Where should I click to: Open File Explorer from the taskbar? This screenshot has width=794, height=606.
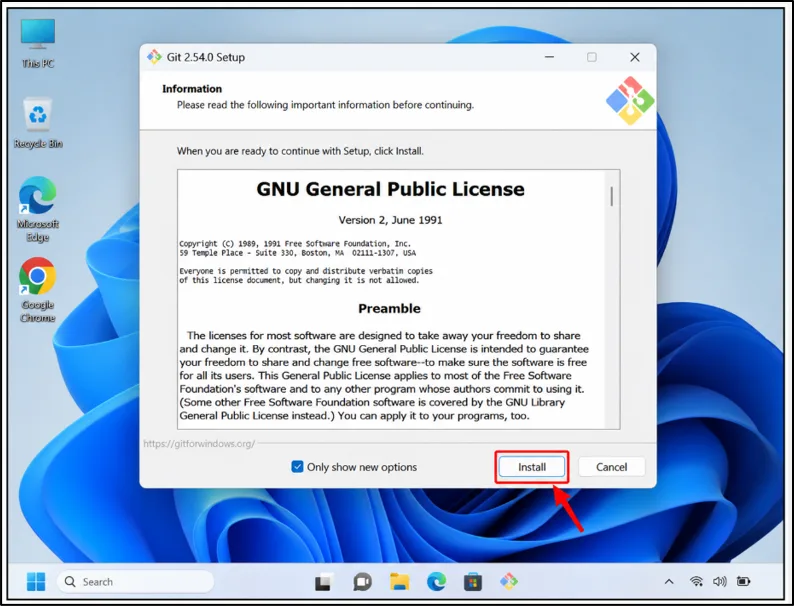(400, 582)
